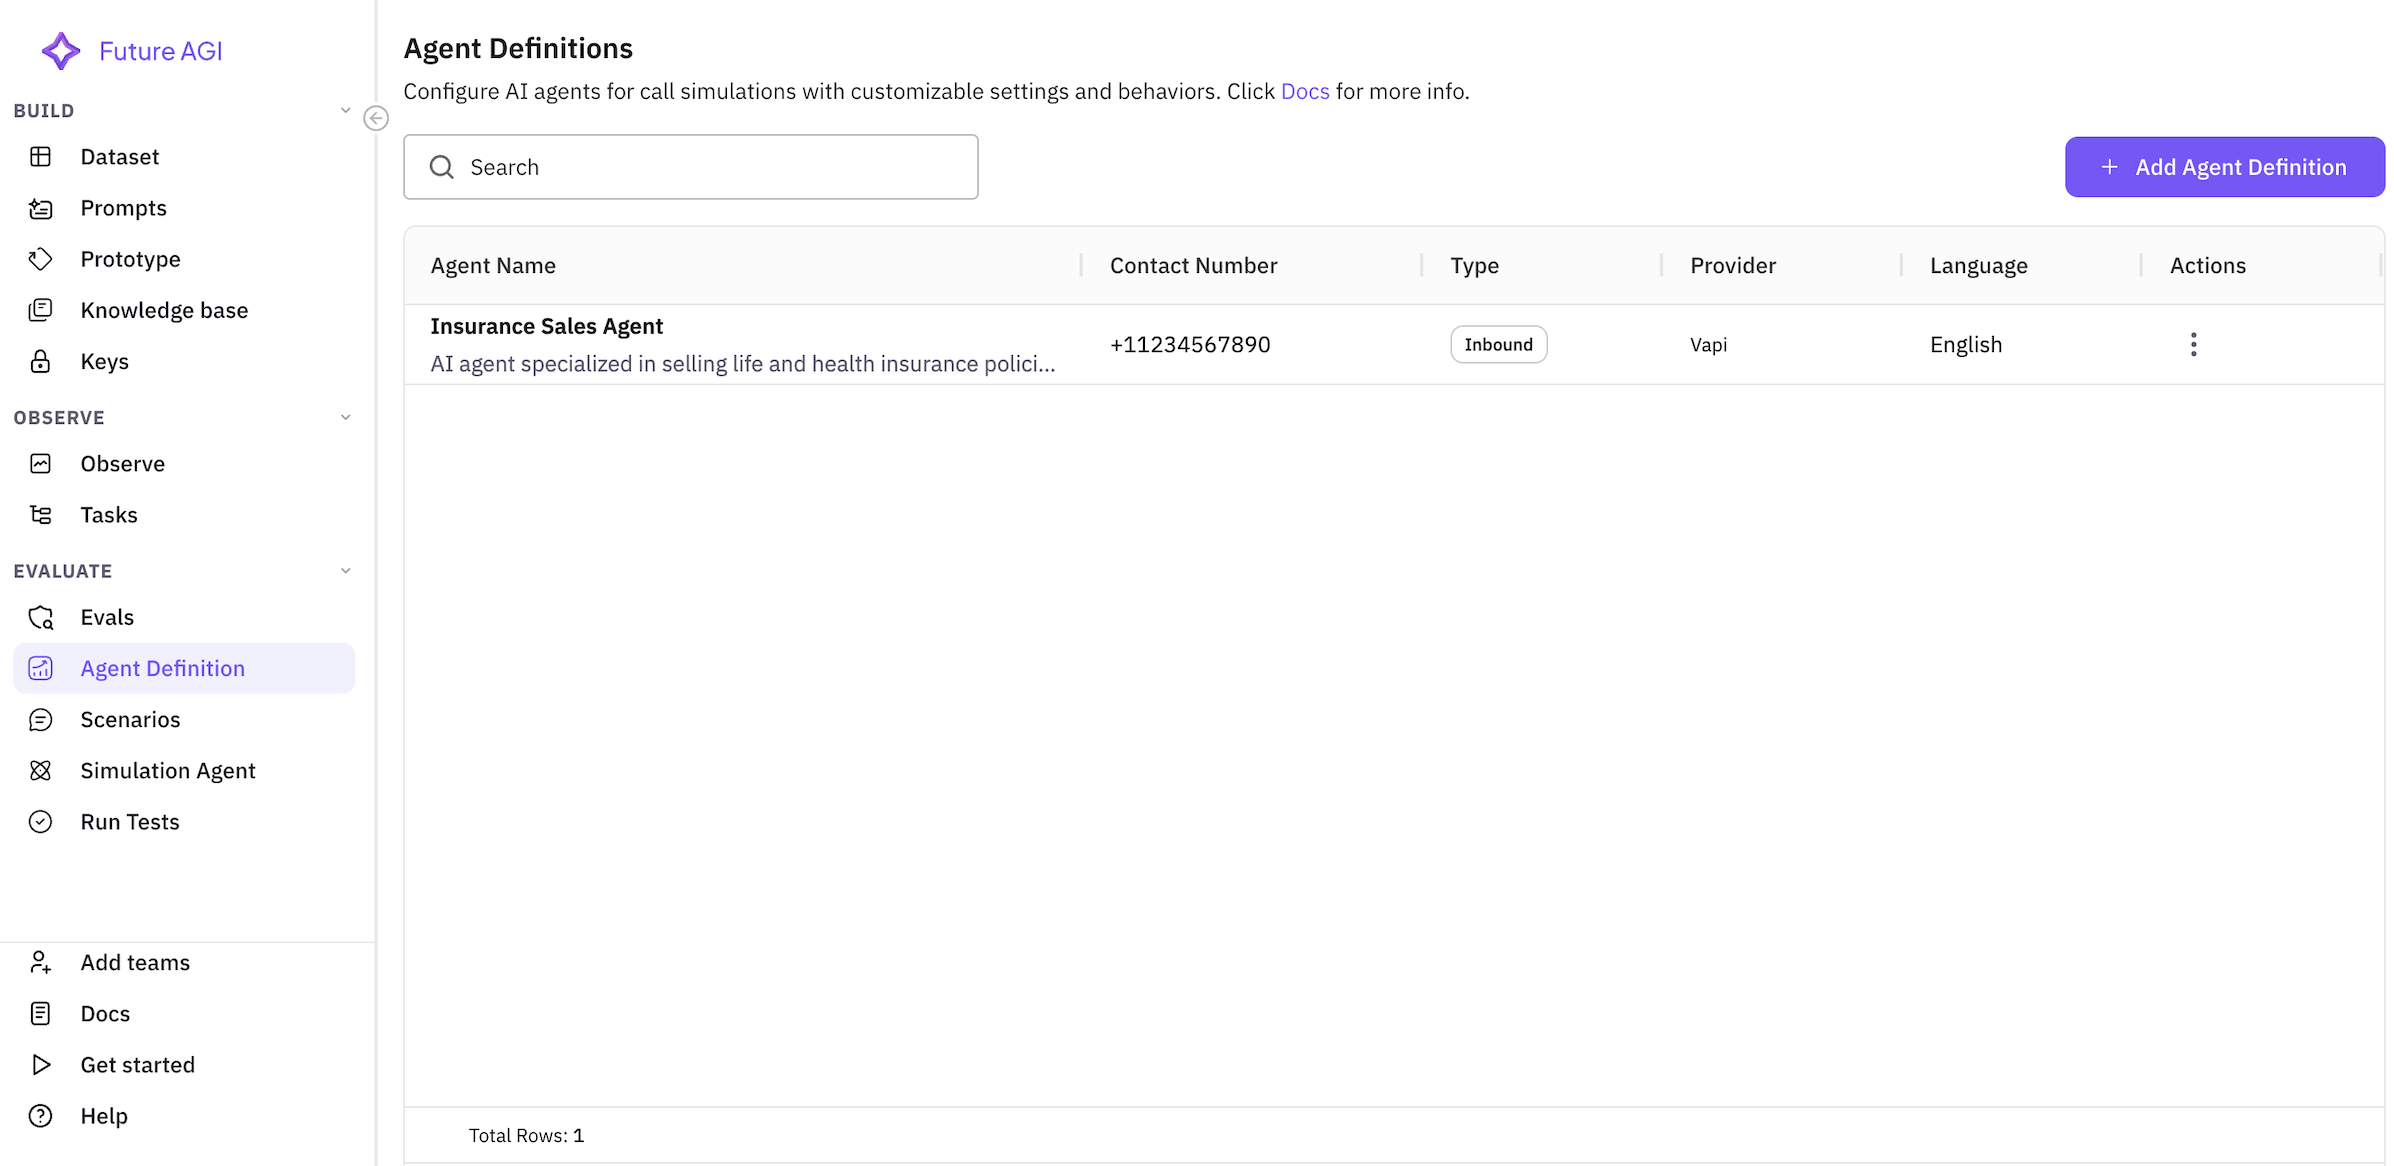Collapse the EVALUATE section chevron
Image resolution: width=2394 pixels, height=1166 pixels.
pos(345,571)
